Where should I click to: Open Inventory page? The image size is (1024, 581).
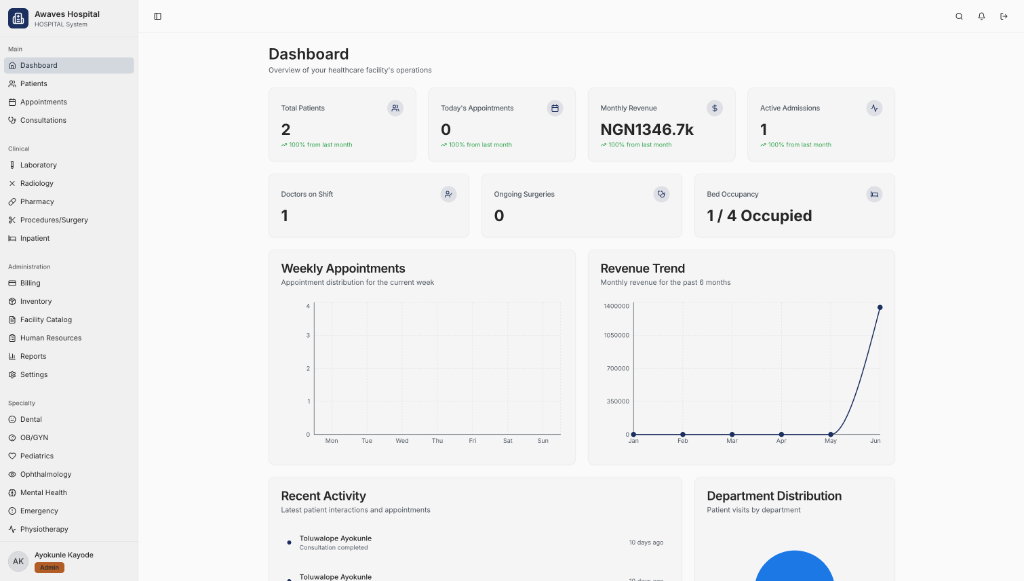click(69, 302)
